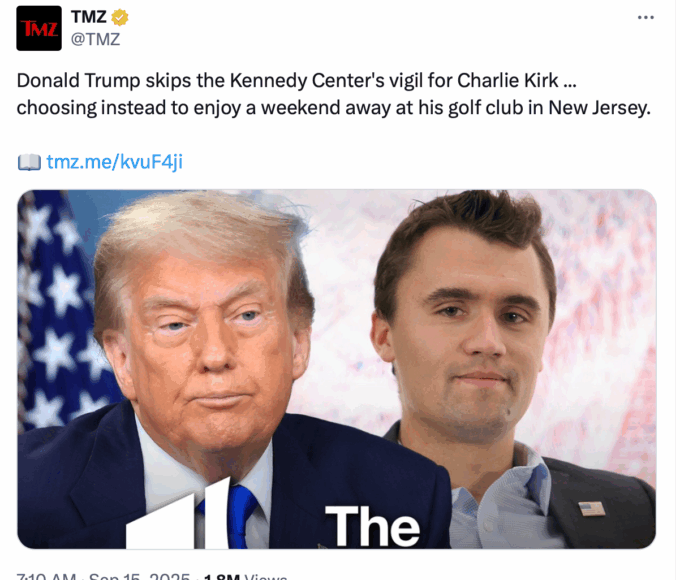Screen dimensions: 680x580
Task: Open the @TMZ handle link
Action: click(95, 39)
